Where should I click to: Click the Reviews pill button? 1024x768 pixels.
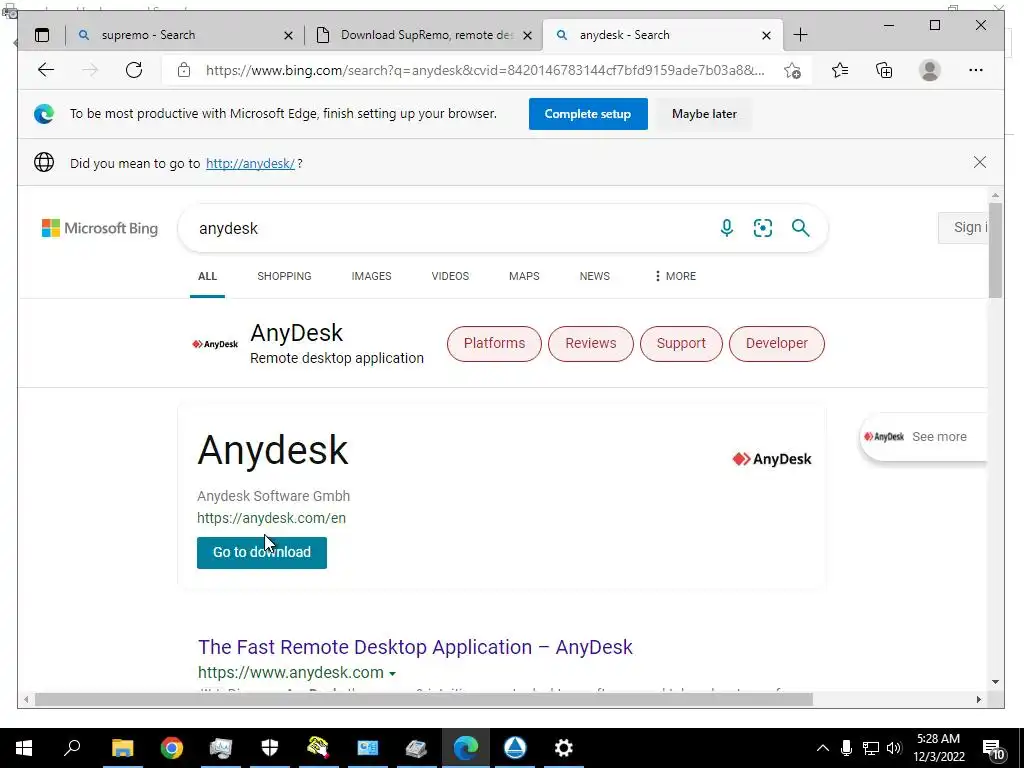pyautogui.click(x=590, y=344)
